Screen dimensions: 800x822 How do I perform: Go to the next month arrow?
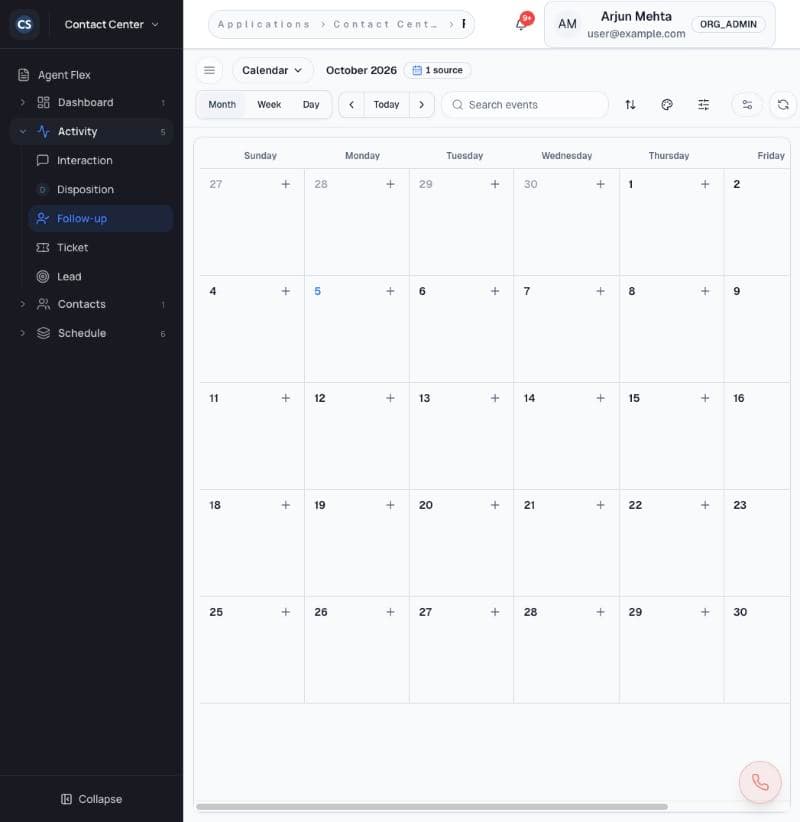pyautogui.click(x=421, y=105)
